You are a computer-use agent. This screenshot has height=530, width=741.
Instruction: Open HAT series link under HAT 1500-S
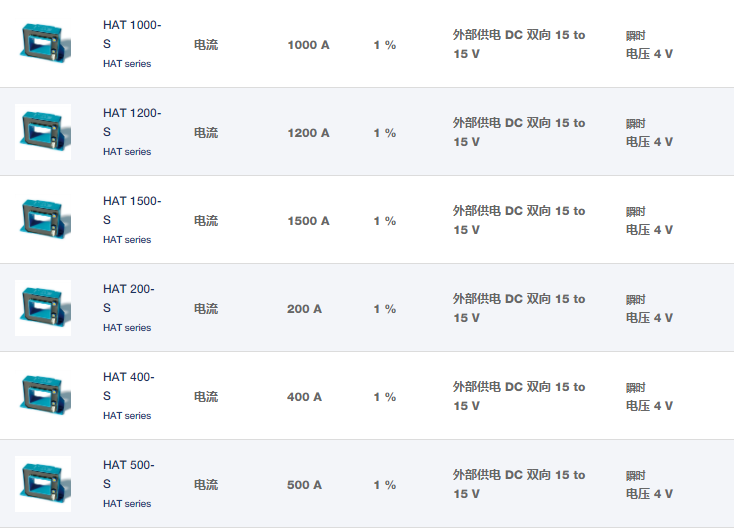click(127, 240)
